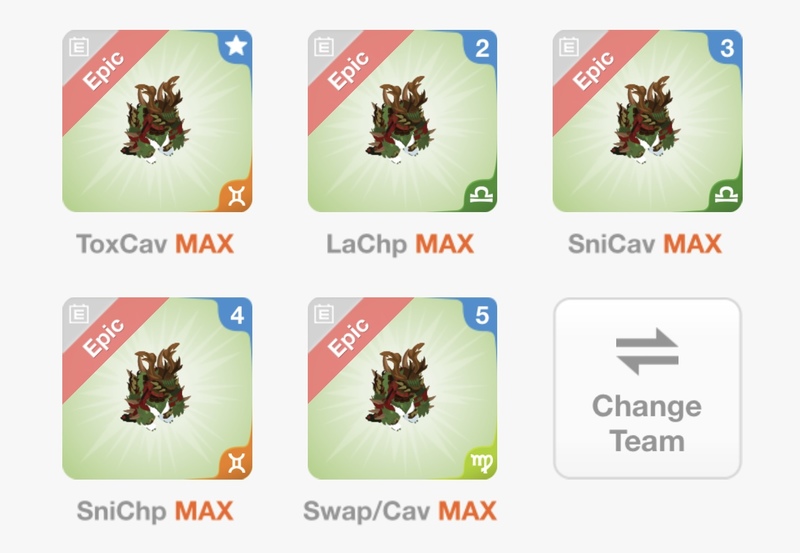The width and height of the screenshot is (800, 553).
Task: Click the swap arrows on Change Team
Action: coord(647,351)
